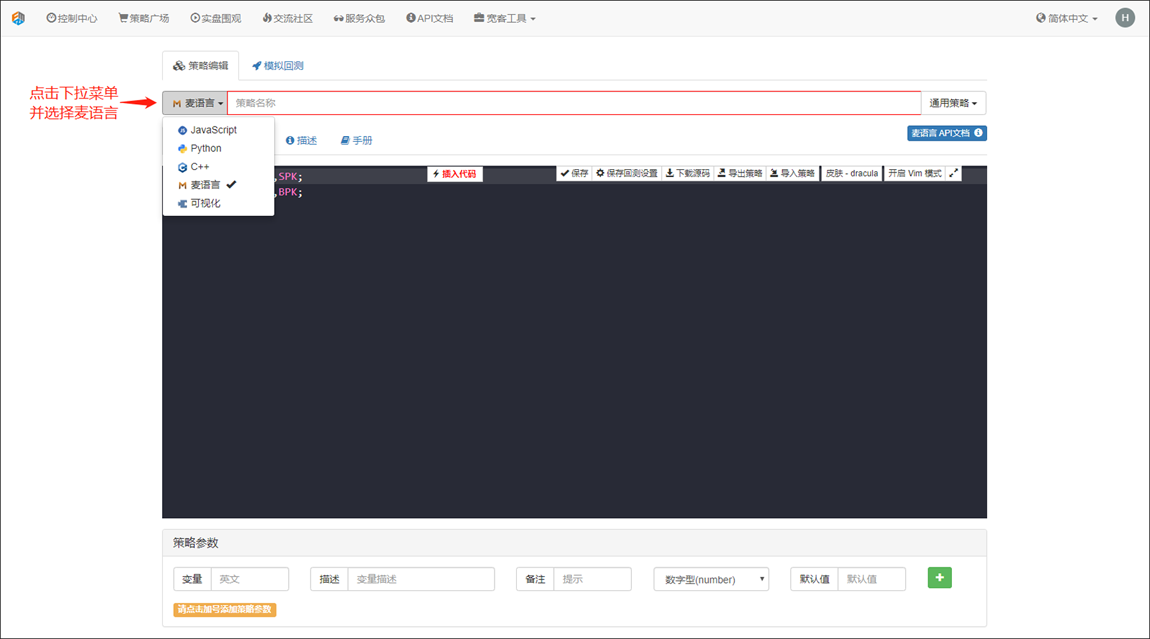Open the 数字型(number) type select
Viewport: 1150px width, 639px height.
click(x=711, y=579)
